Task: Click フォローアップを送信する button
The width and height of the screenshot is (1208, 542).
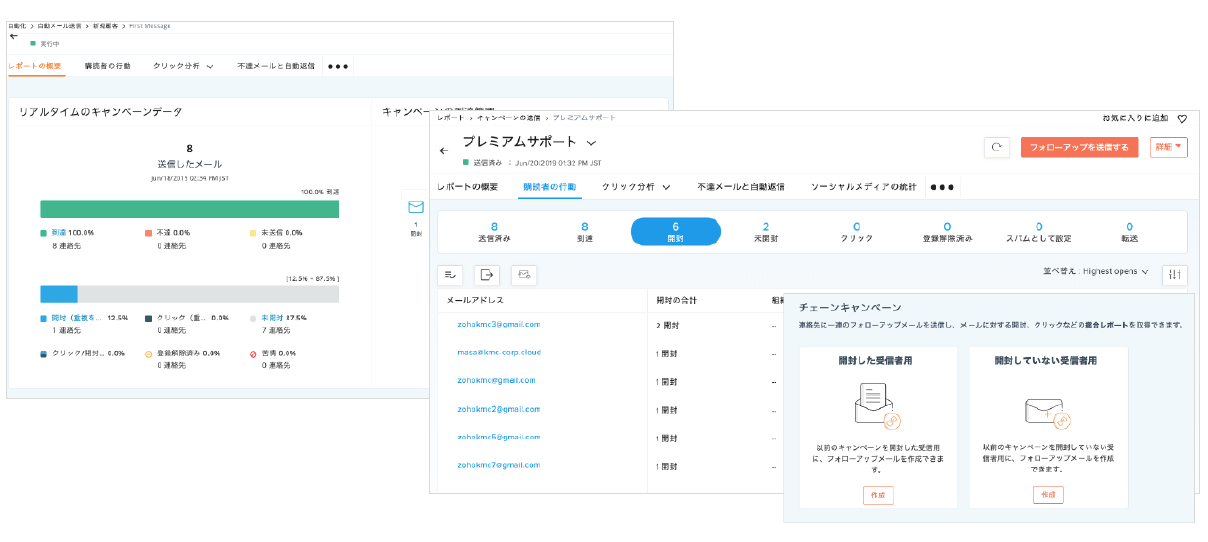Action: pyautogui.click(x=1079, y=147)
